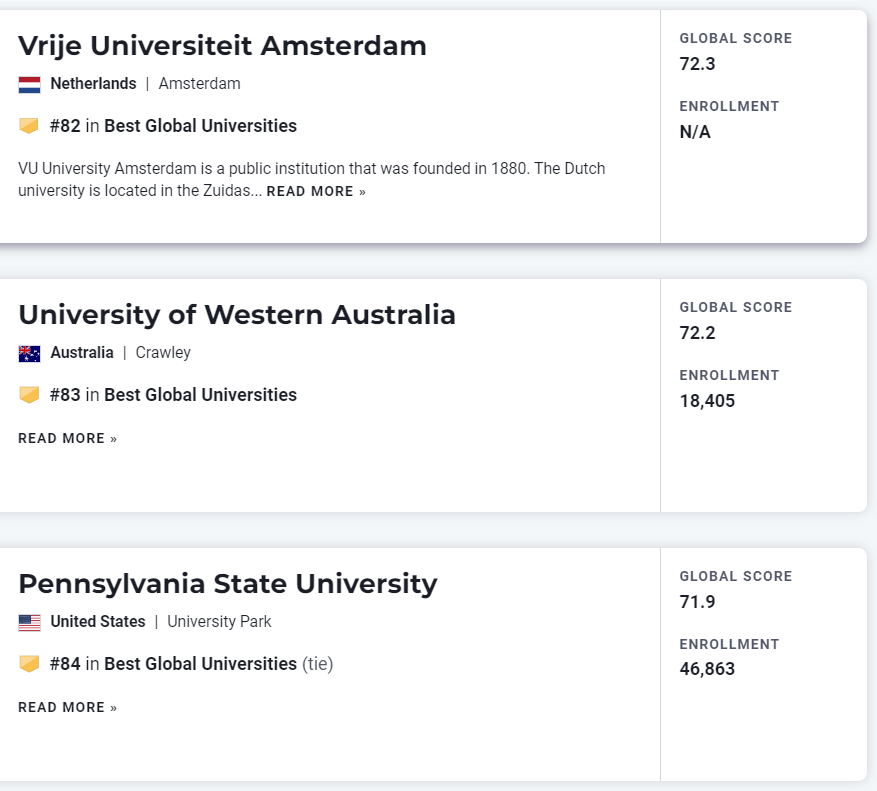Open University of Western Australia title link
This screenshot has width=877, height=791.
click(x=237, y=315)
